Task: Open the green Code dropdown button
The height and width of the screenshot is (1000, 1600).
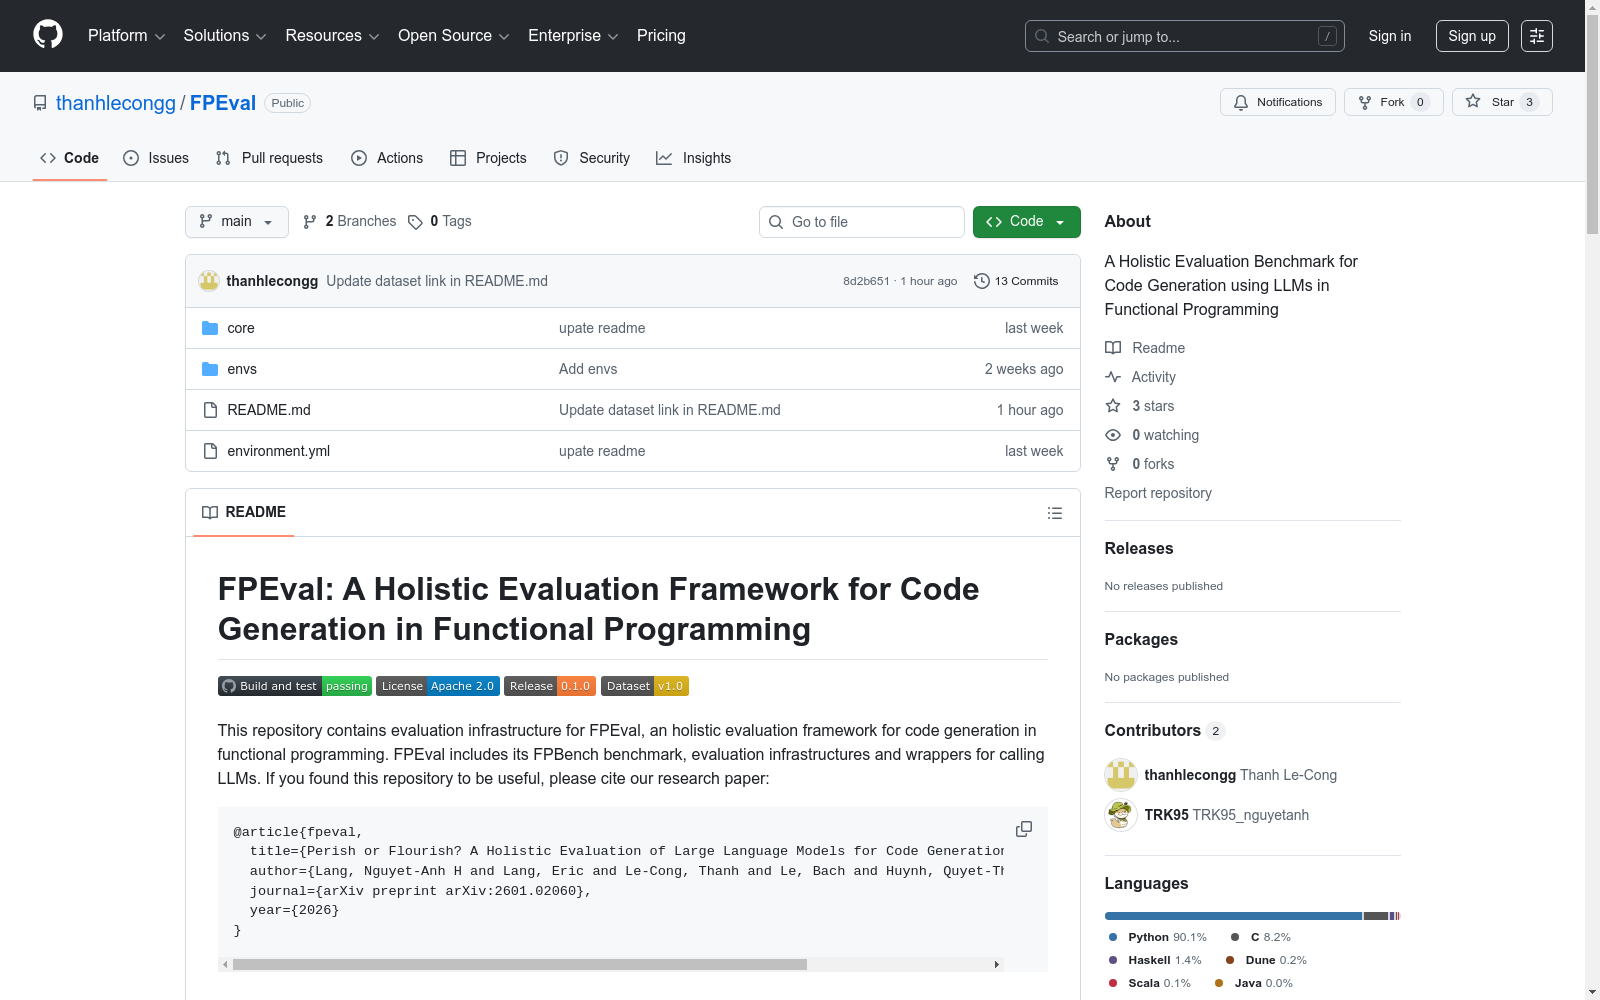Action: pos(1027,222)
